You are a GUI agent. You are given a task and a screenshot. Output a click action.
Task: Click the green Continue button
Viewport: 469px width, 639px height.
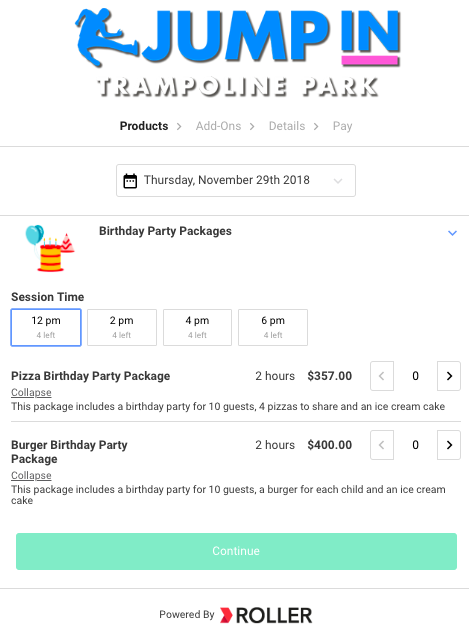point(236,551)
